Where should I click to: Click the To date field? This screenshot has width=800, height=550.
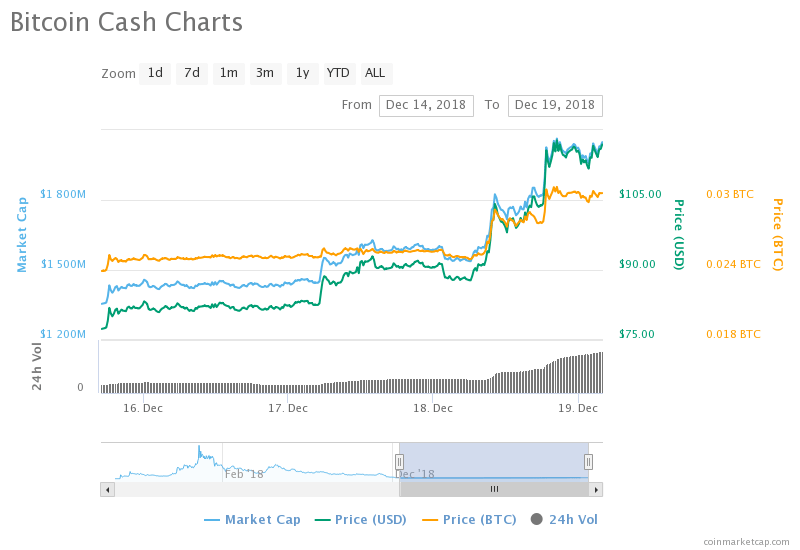(x=555, y=106)
